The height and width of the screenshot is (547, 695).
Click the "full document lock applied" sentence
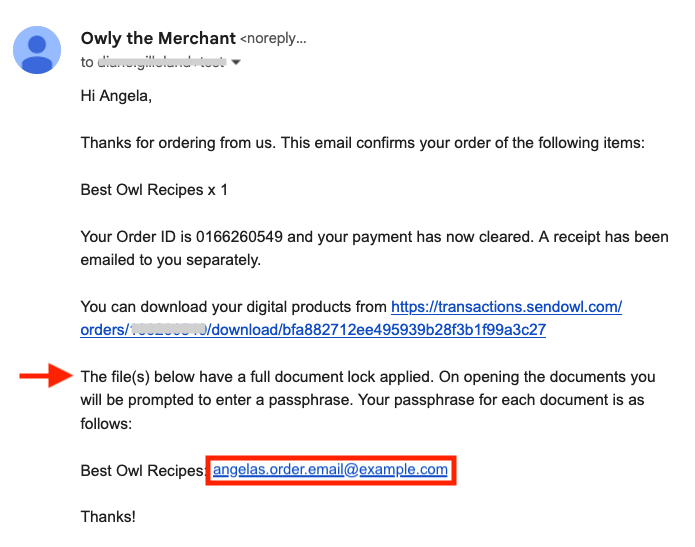point(256,377)
